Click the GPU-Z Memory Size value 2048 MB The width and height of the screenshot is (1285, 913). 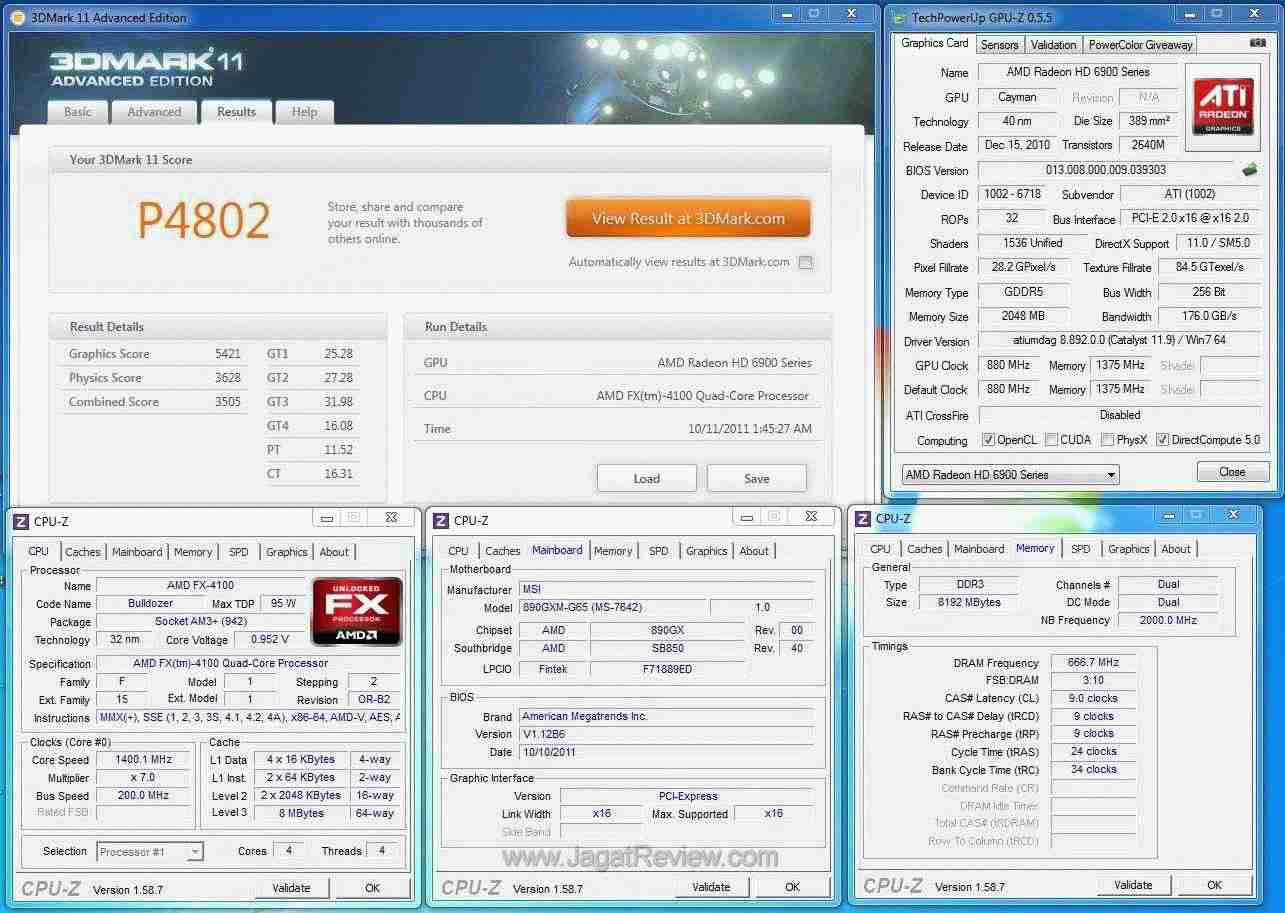click(x=1025, y=316)
